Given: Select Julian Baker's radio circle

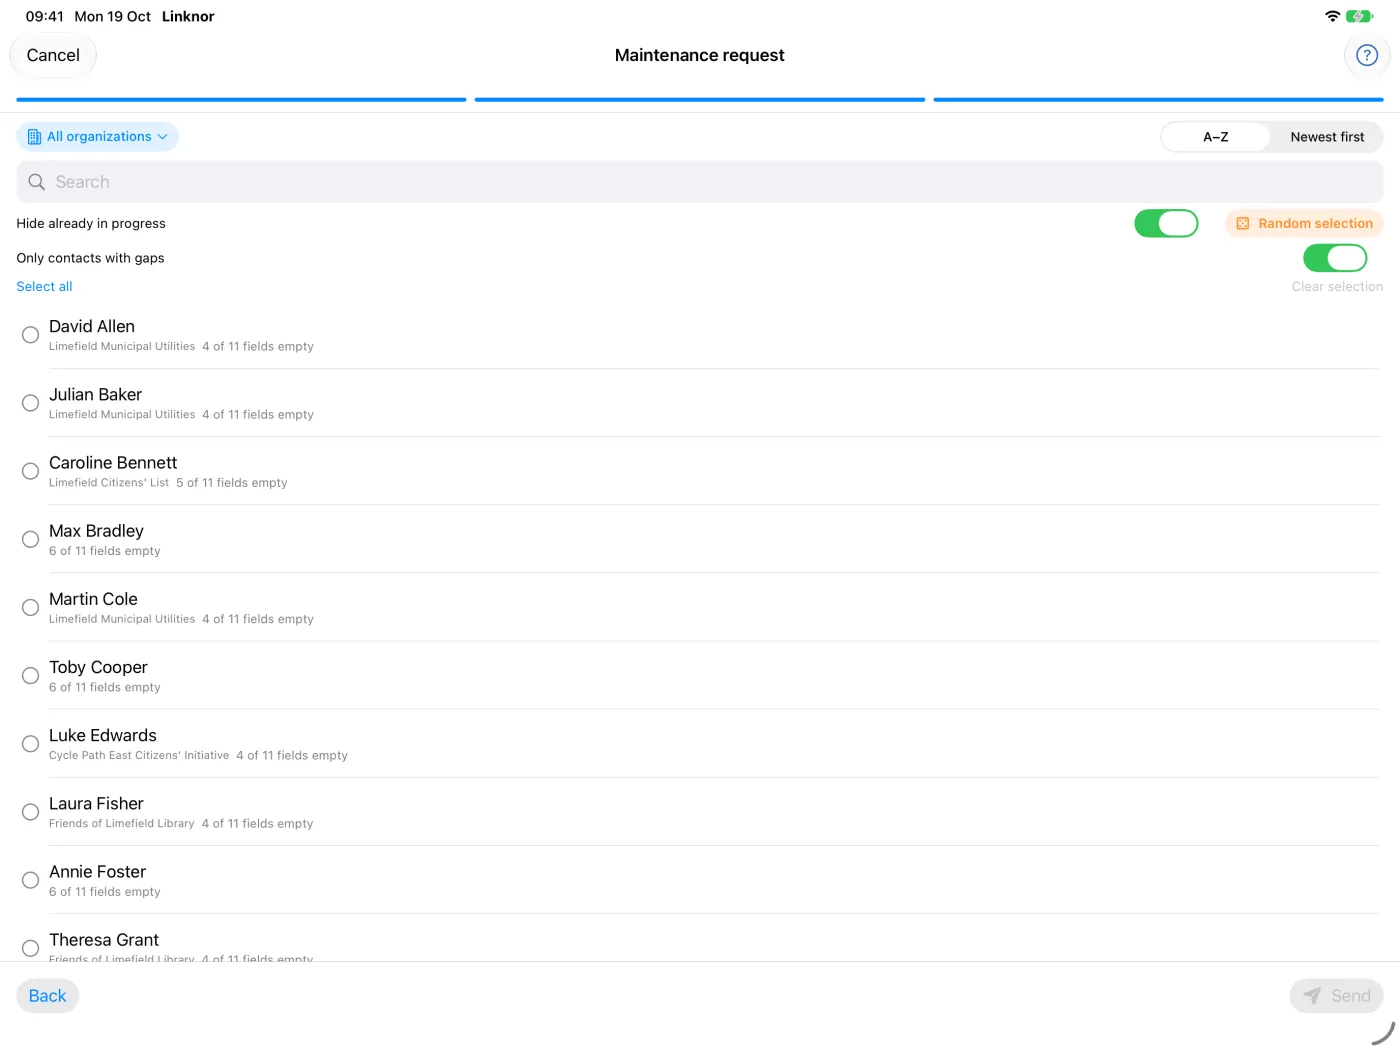Looking at the screenshot, I should click(x=31, y=403).
